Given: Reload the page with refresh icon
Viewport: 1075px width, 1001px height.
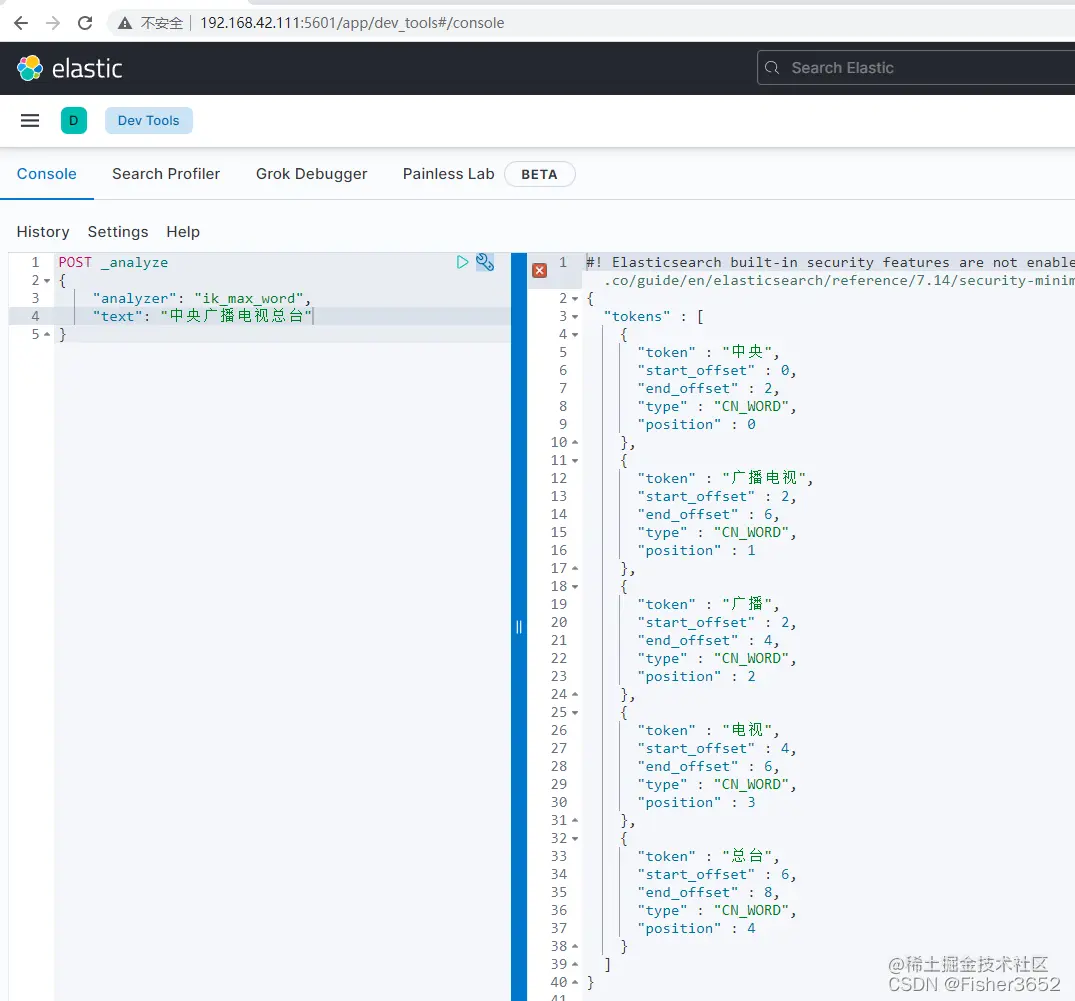Looking at the screenshot, I should [85, 23].
